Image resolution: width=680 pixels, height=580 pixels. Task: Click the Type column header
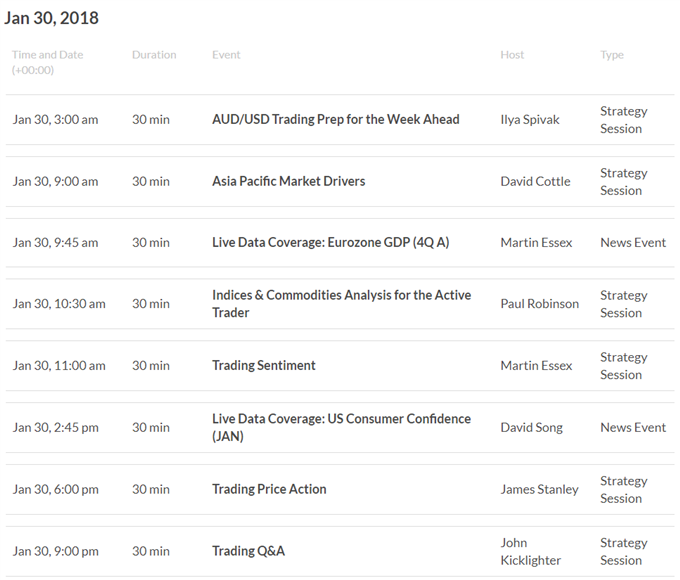click(x=612, y=55)
